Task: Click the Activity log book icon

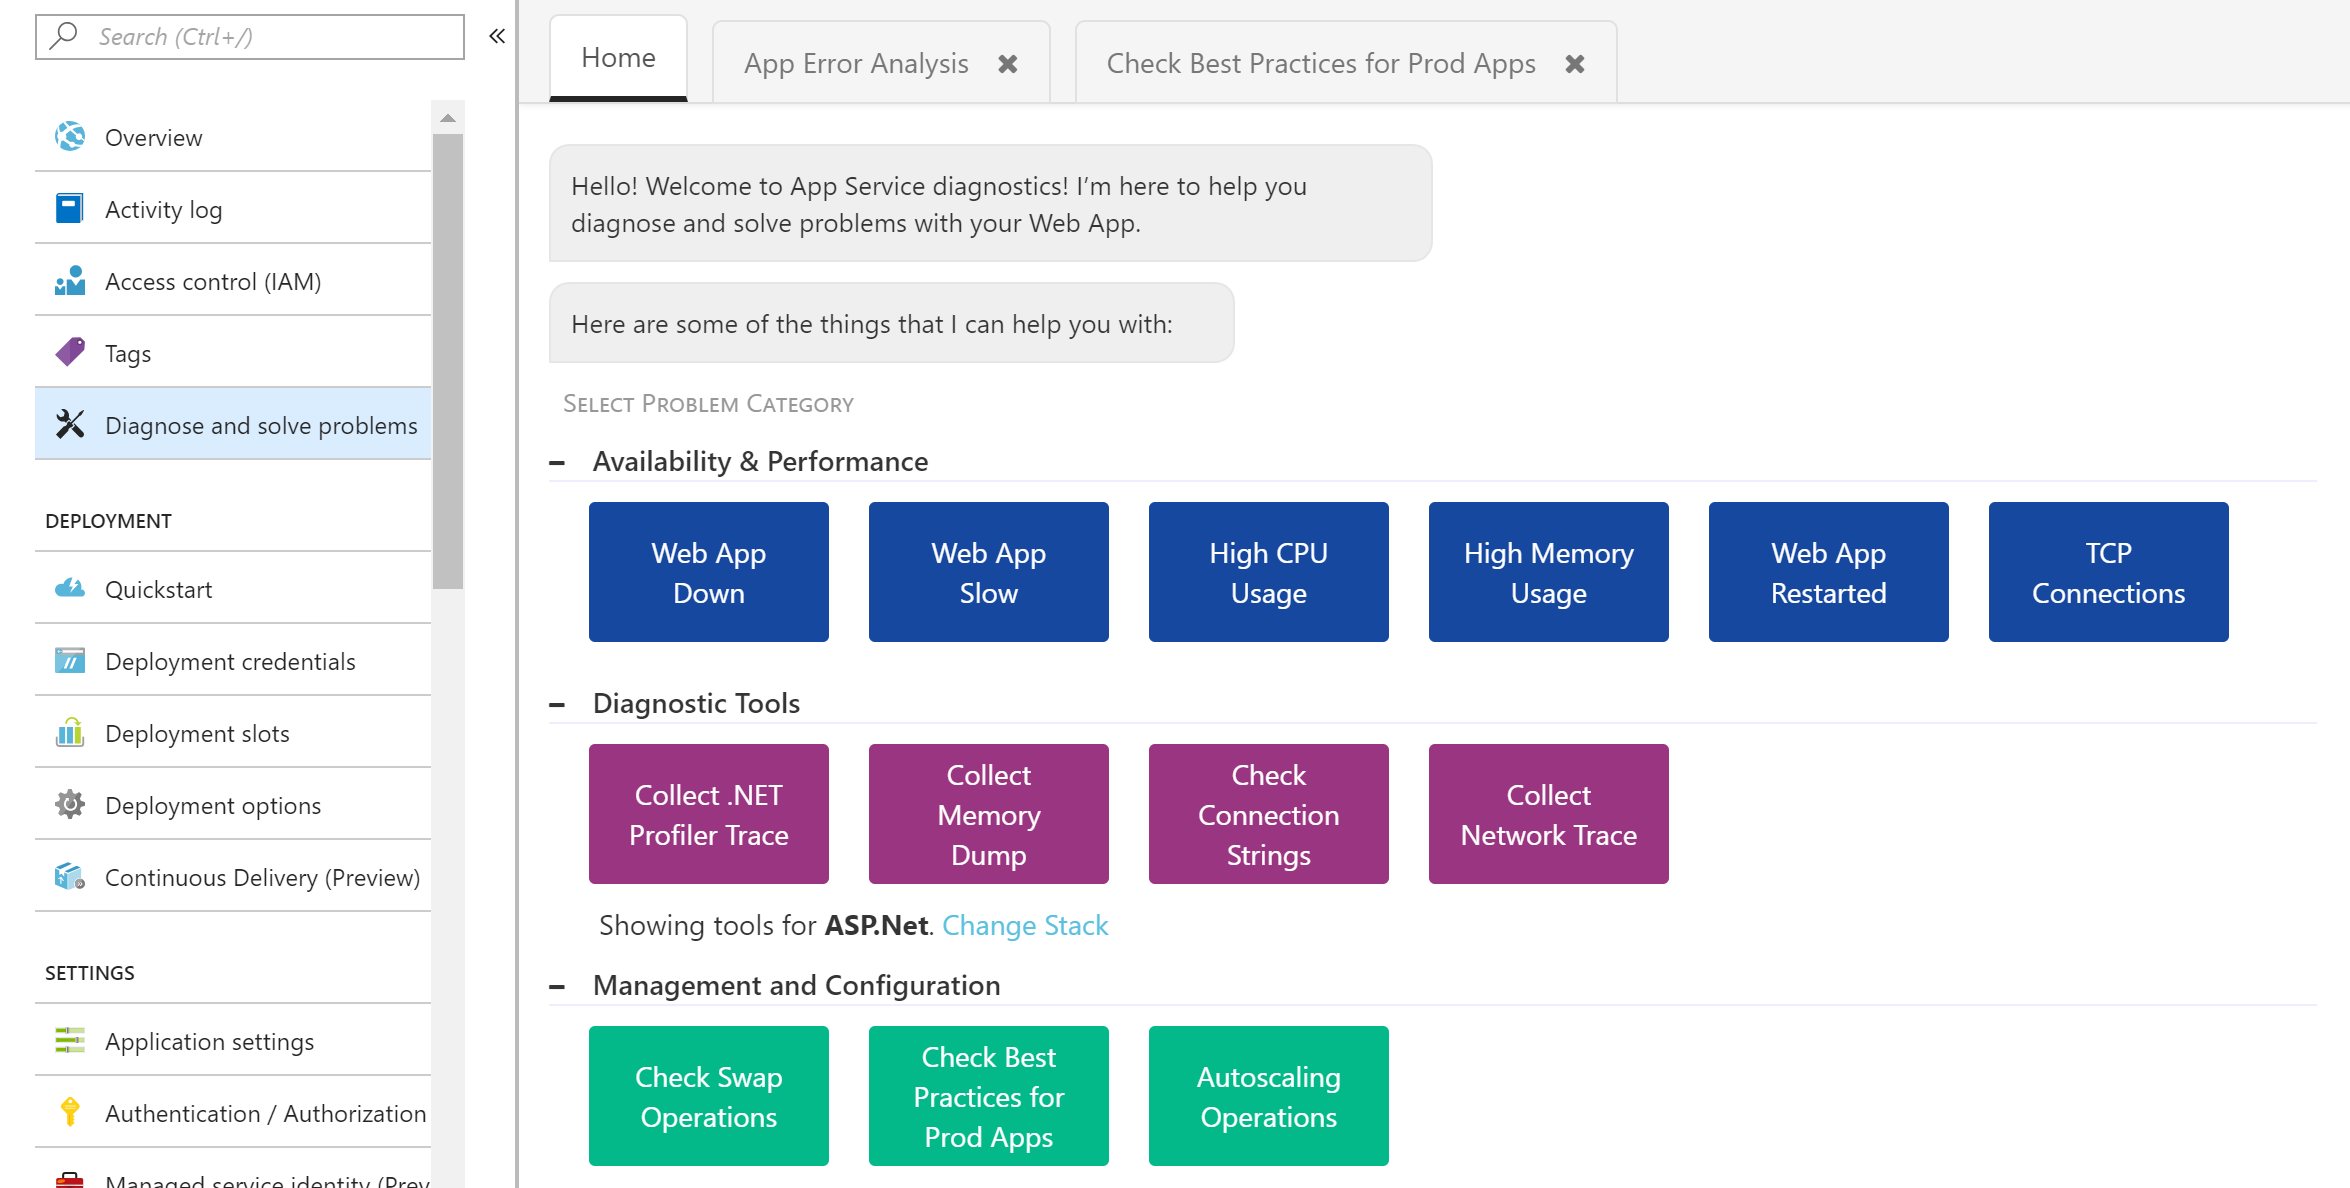Action: coord(70,209)
